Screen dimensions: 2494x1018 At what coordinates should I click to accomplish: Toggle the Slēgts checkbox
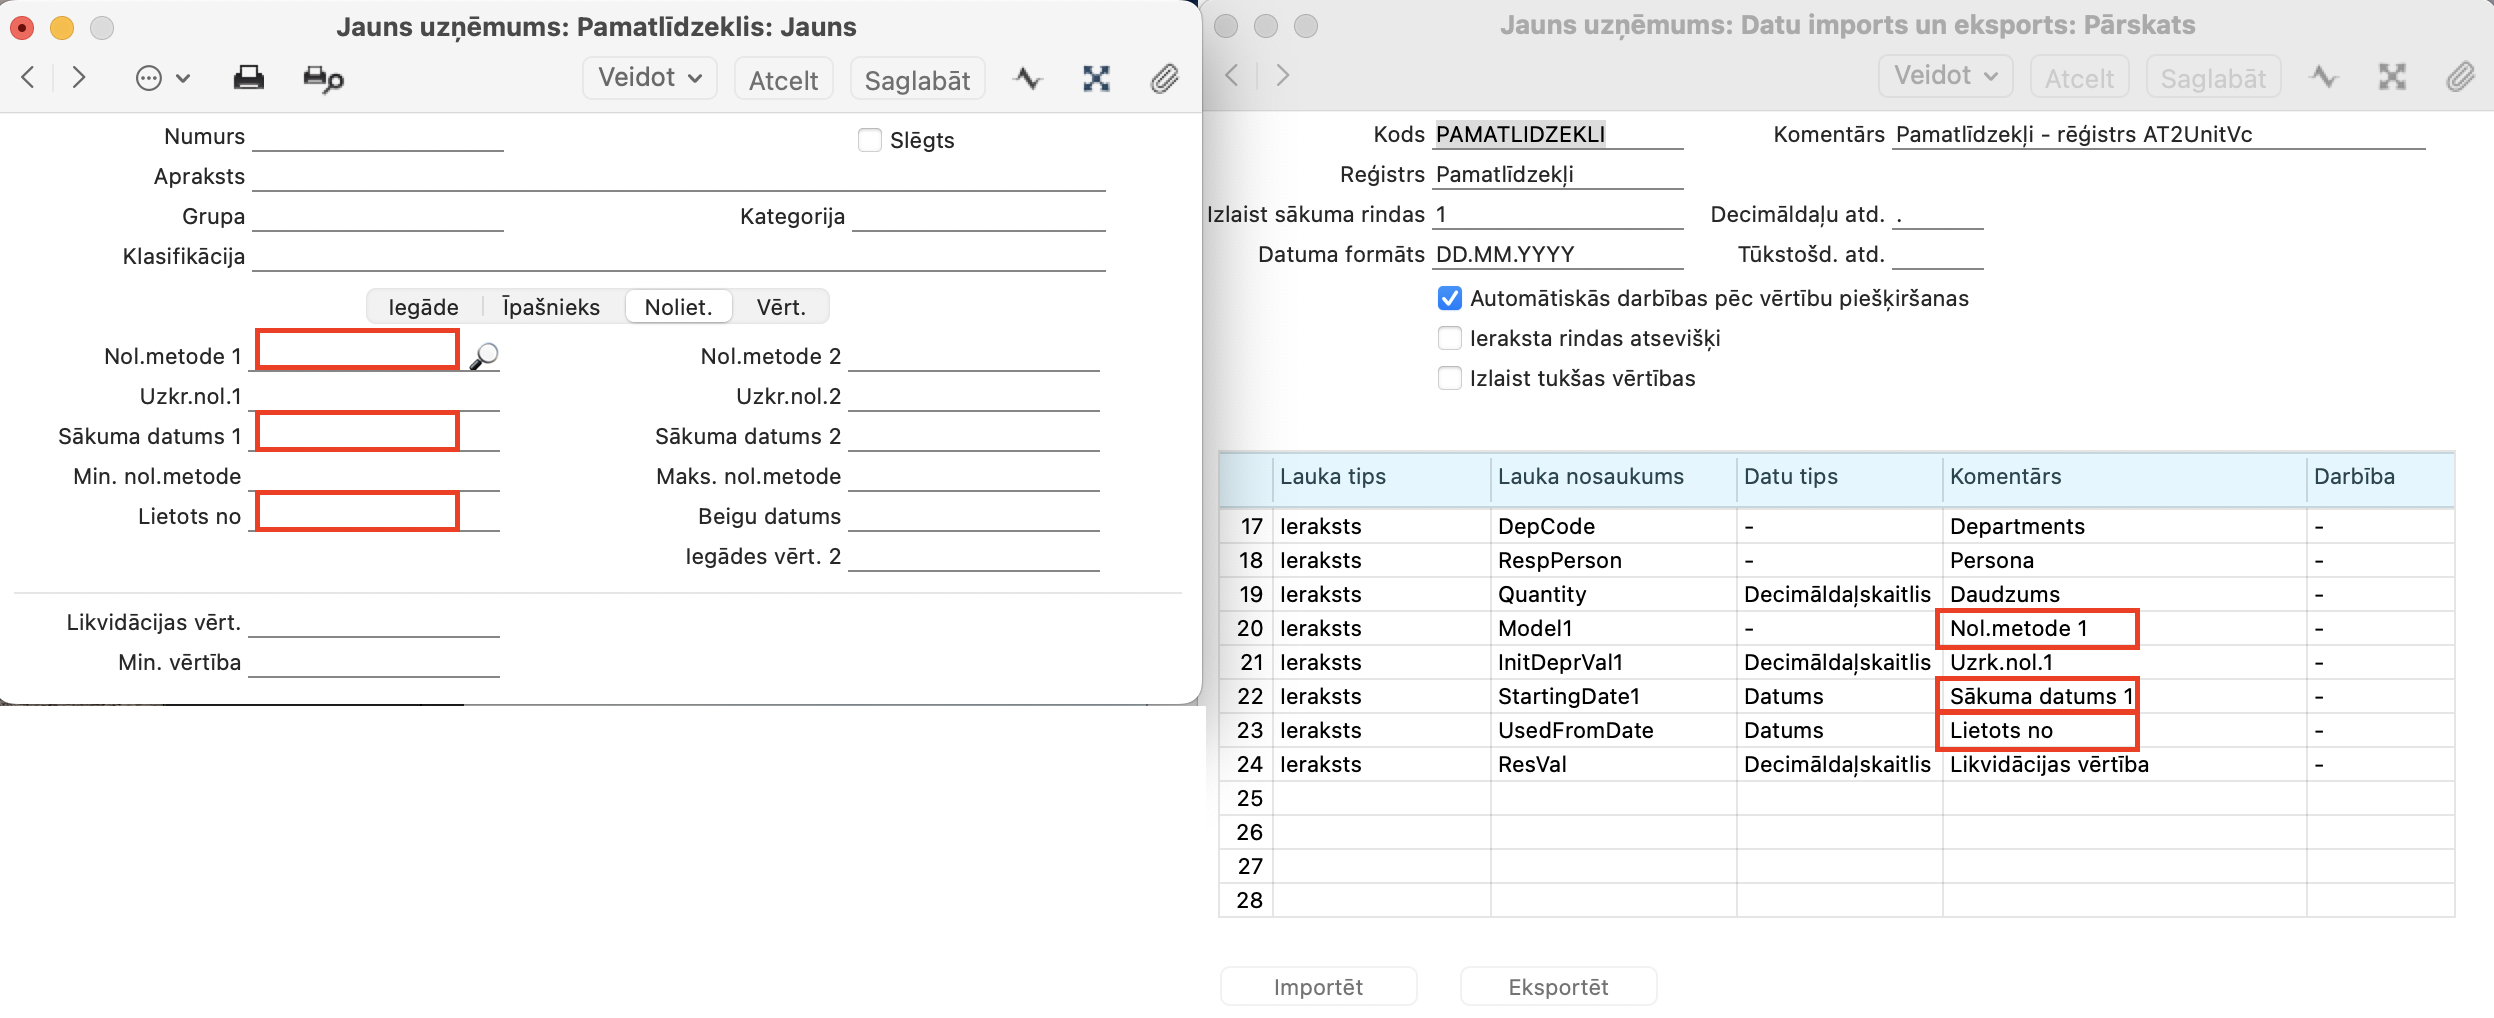coord(870,140)
